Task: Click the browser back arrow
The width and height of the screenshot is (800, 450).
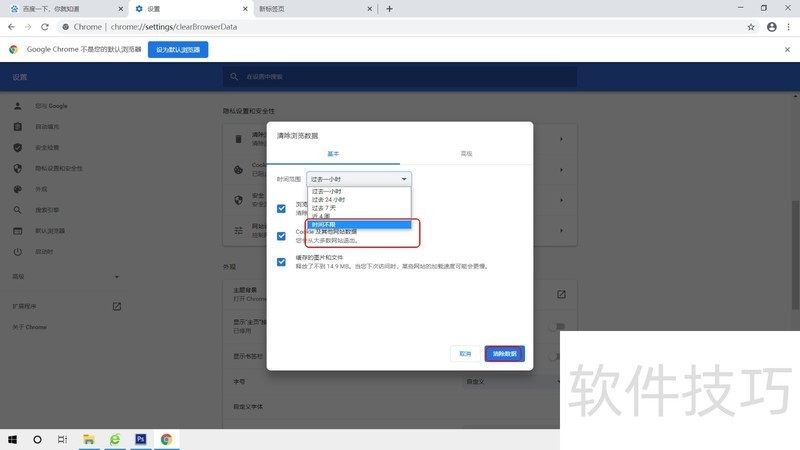Action: click(x=11, y=27)
